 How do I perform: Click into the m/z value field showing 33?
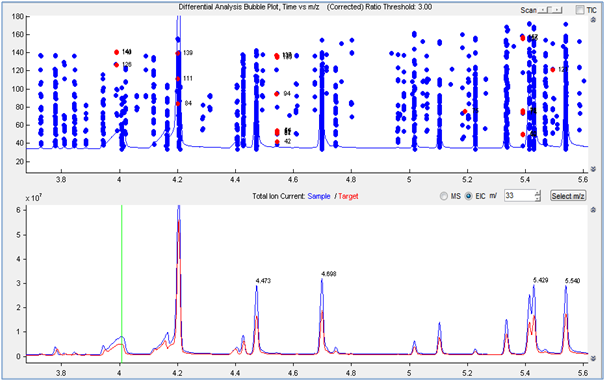click(x=520, y=196)
